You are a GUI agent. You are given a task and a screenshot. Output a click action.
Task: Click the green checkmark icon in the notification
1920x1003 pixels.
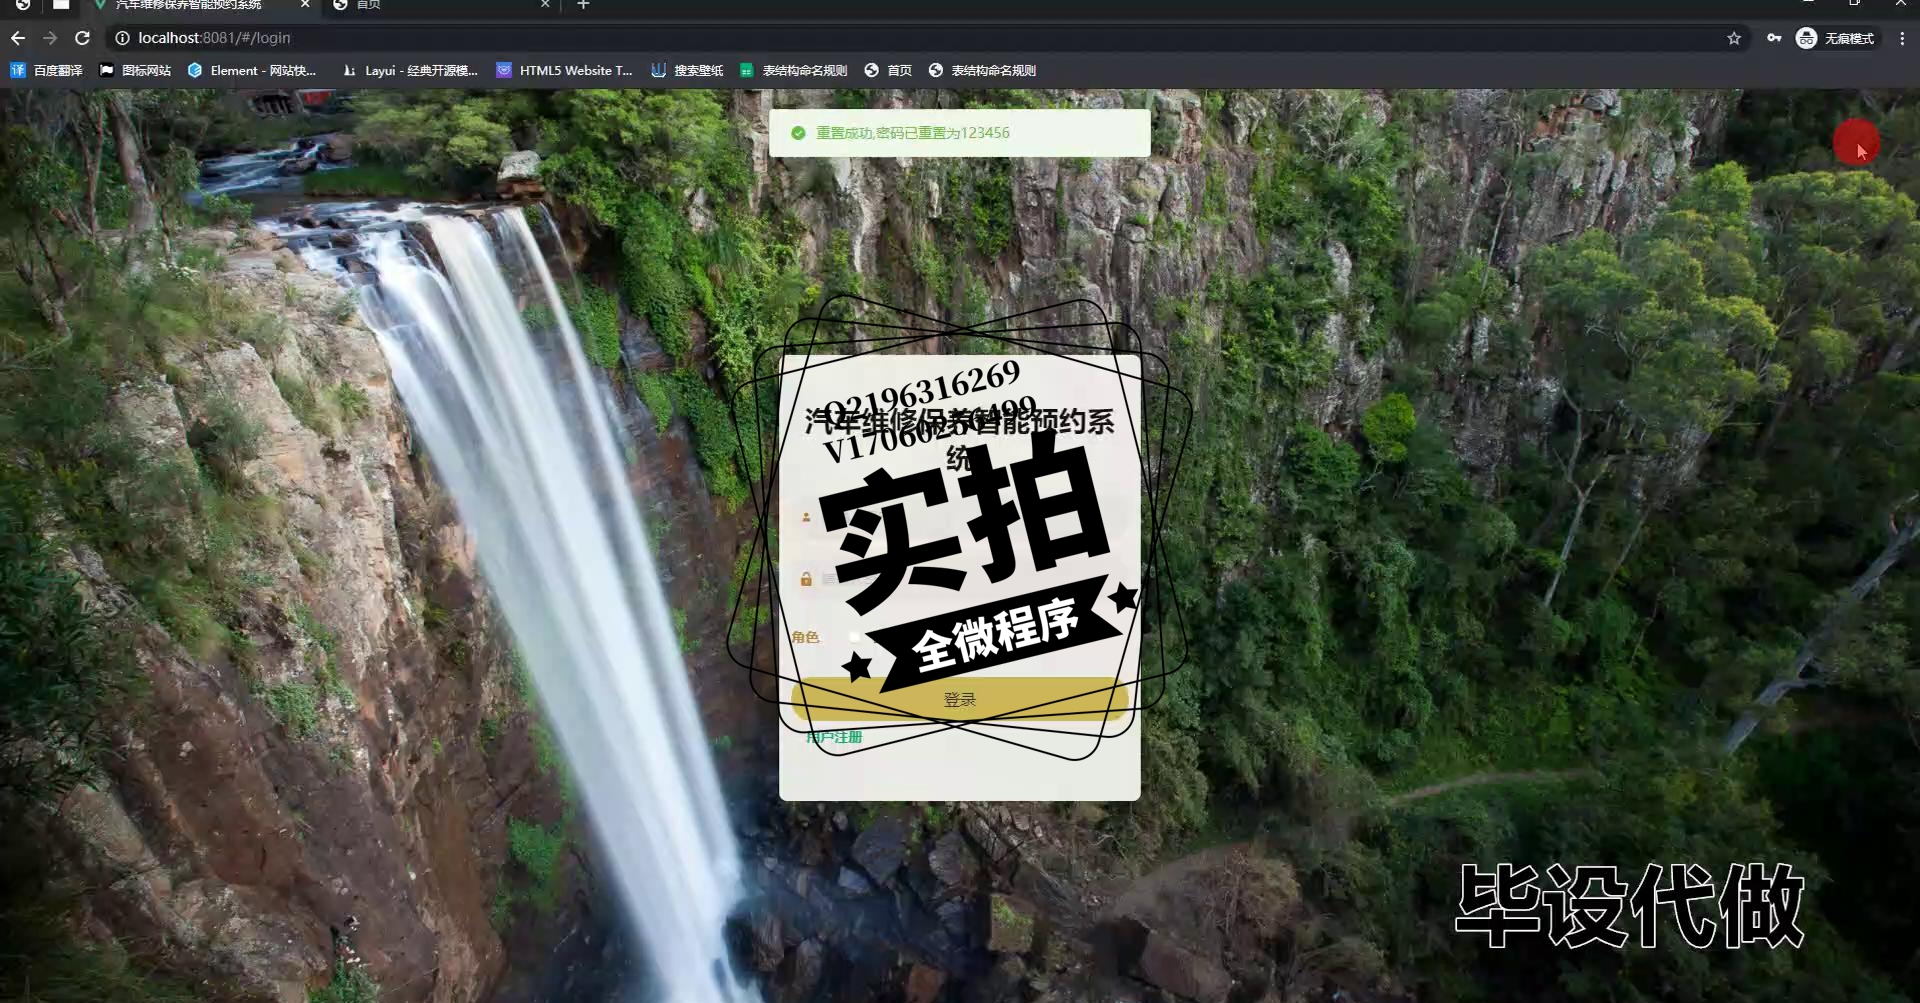click(798, 133)
